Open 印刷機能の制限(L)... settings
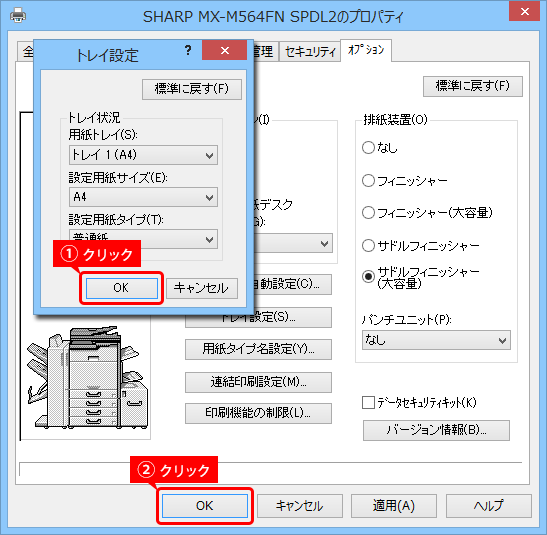Viewport: 547px width, 535px height. [x=258, y=413]
